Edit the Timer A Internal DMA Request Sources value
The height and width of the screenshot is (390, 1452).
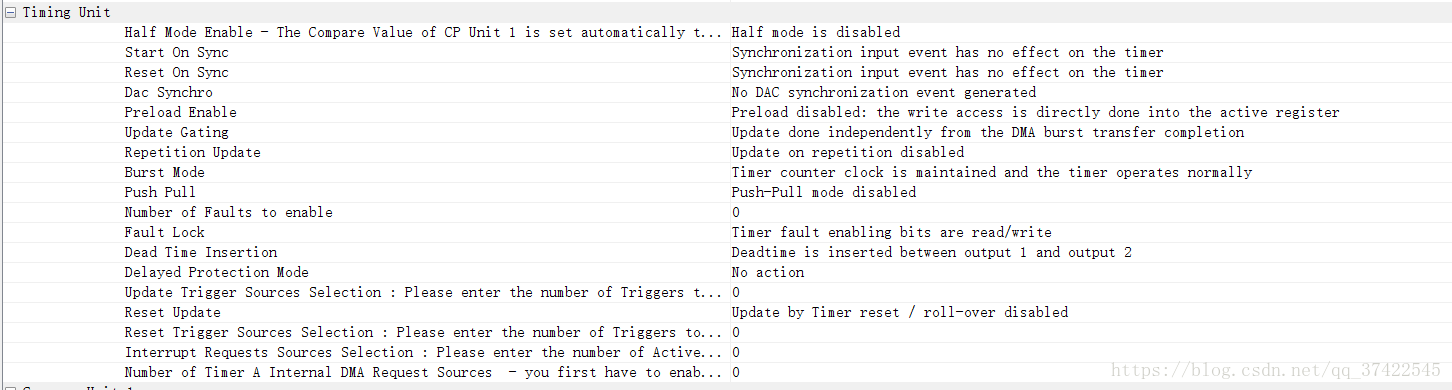coord(1088,372)
